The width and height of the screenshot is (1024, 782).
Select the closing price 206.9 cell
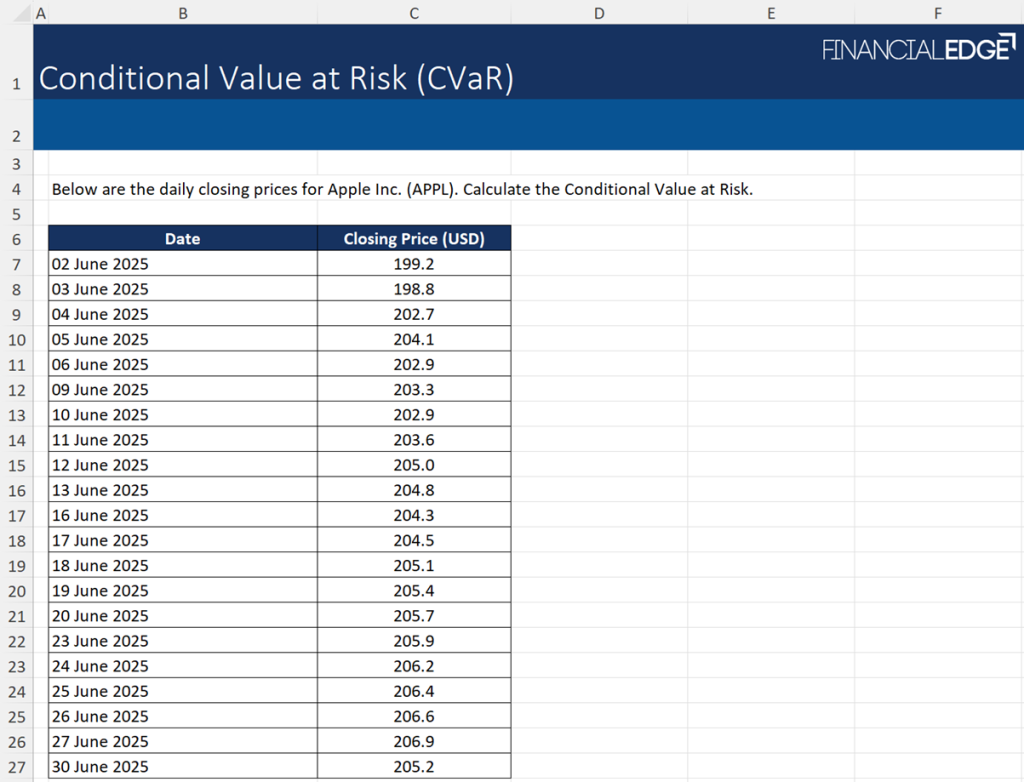tap(413, 741)
